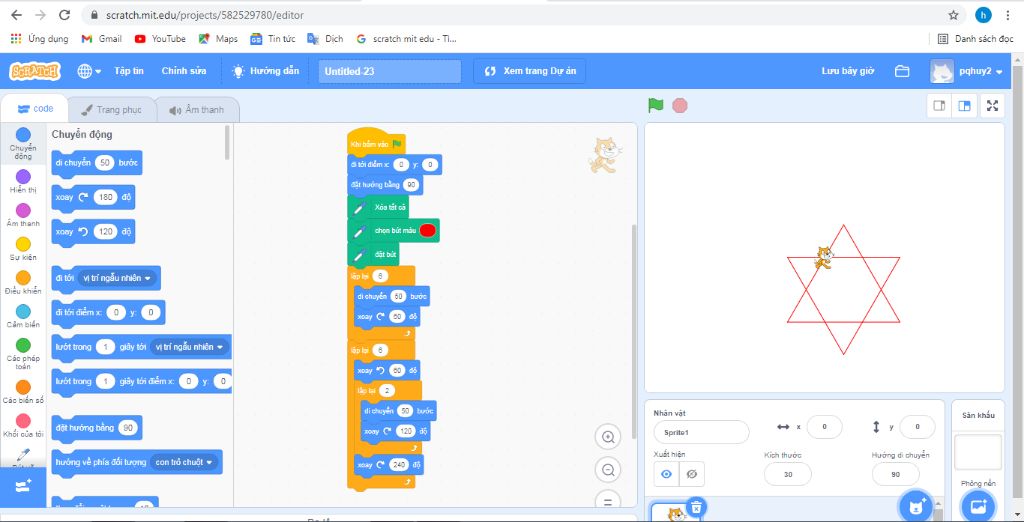Select Chuyển động block category

click(23, 143)
